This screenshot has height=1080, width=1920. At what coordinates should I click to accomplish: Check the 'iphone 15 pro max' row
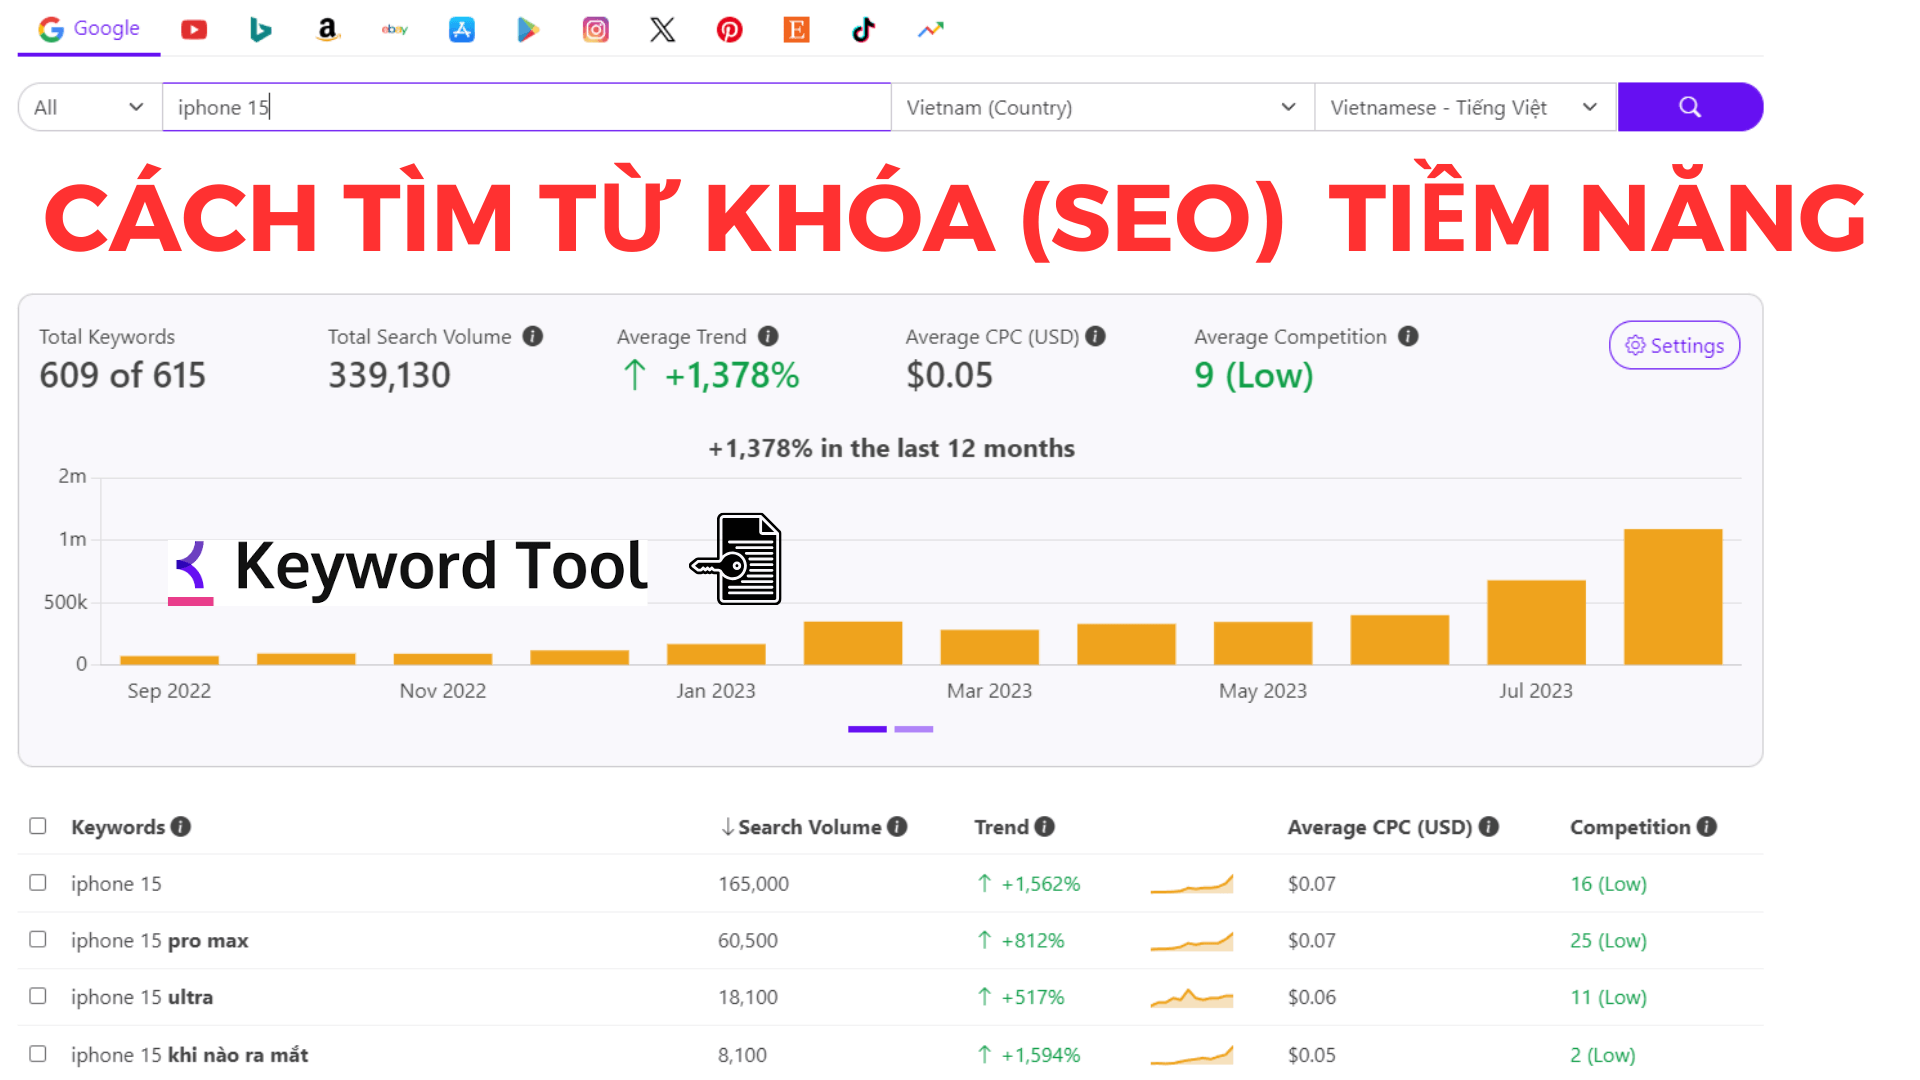point(38,940)
